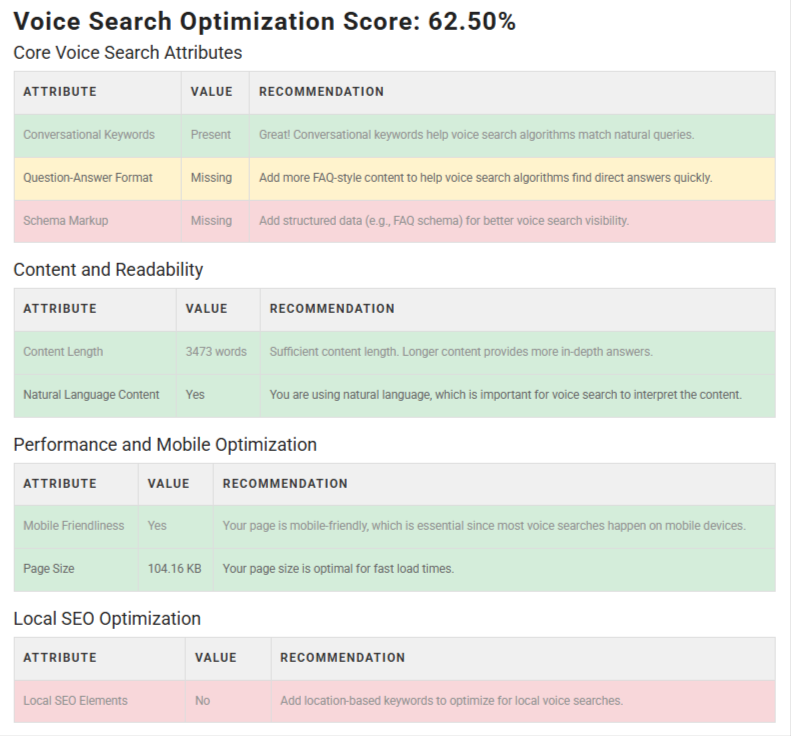Select the Content Length attribute cell

63,352
